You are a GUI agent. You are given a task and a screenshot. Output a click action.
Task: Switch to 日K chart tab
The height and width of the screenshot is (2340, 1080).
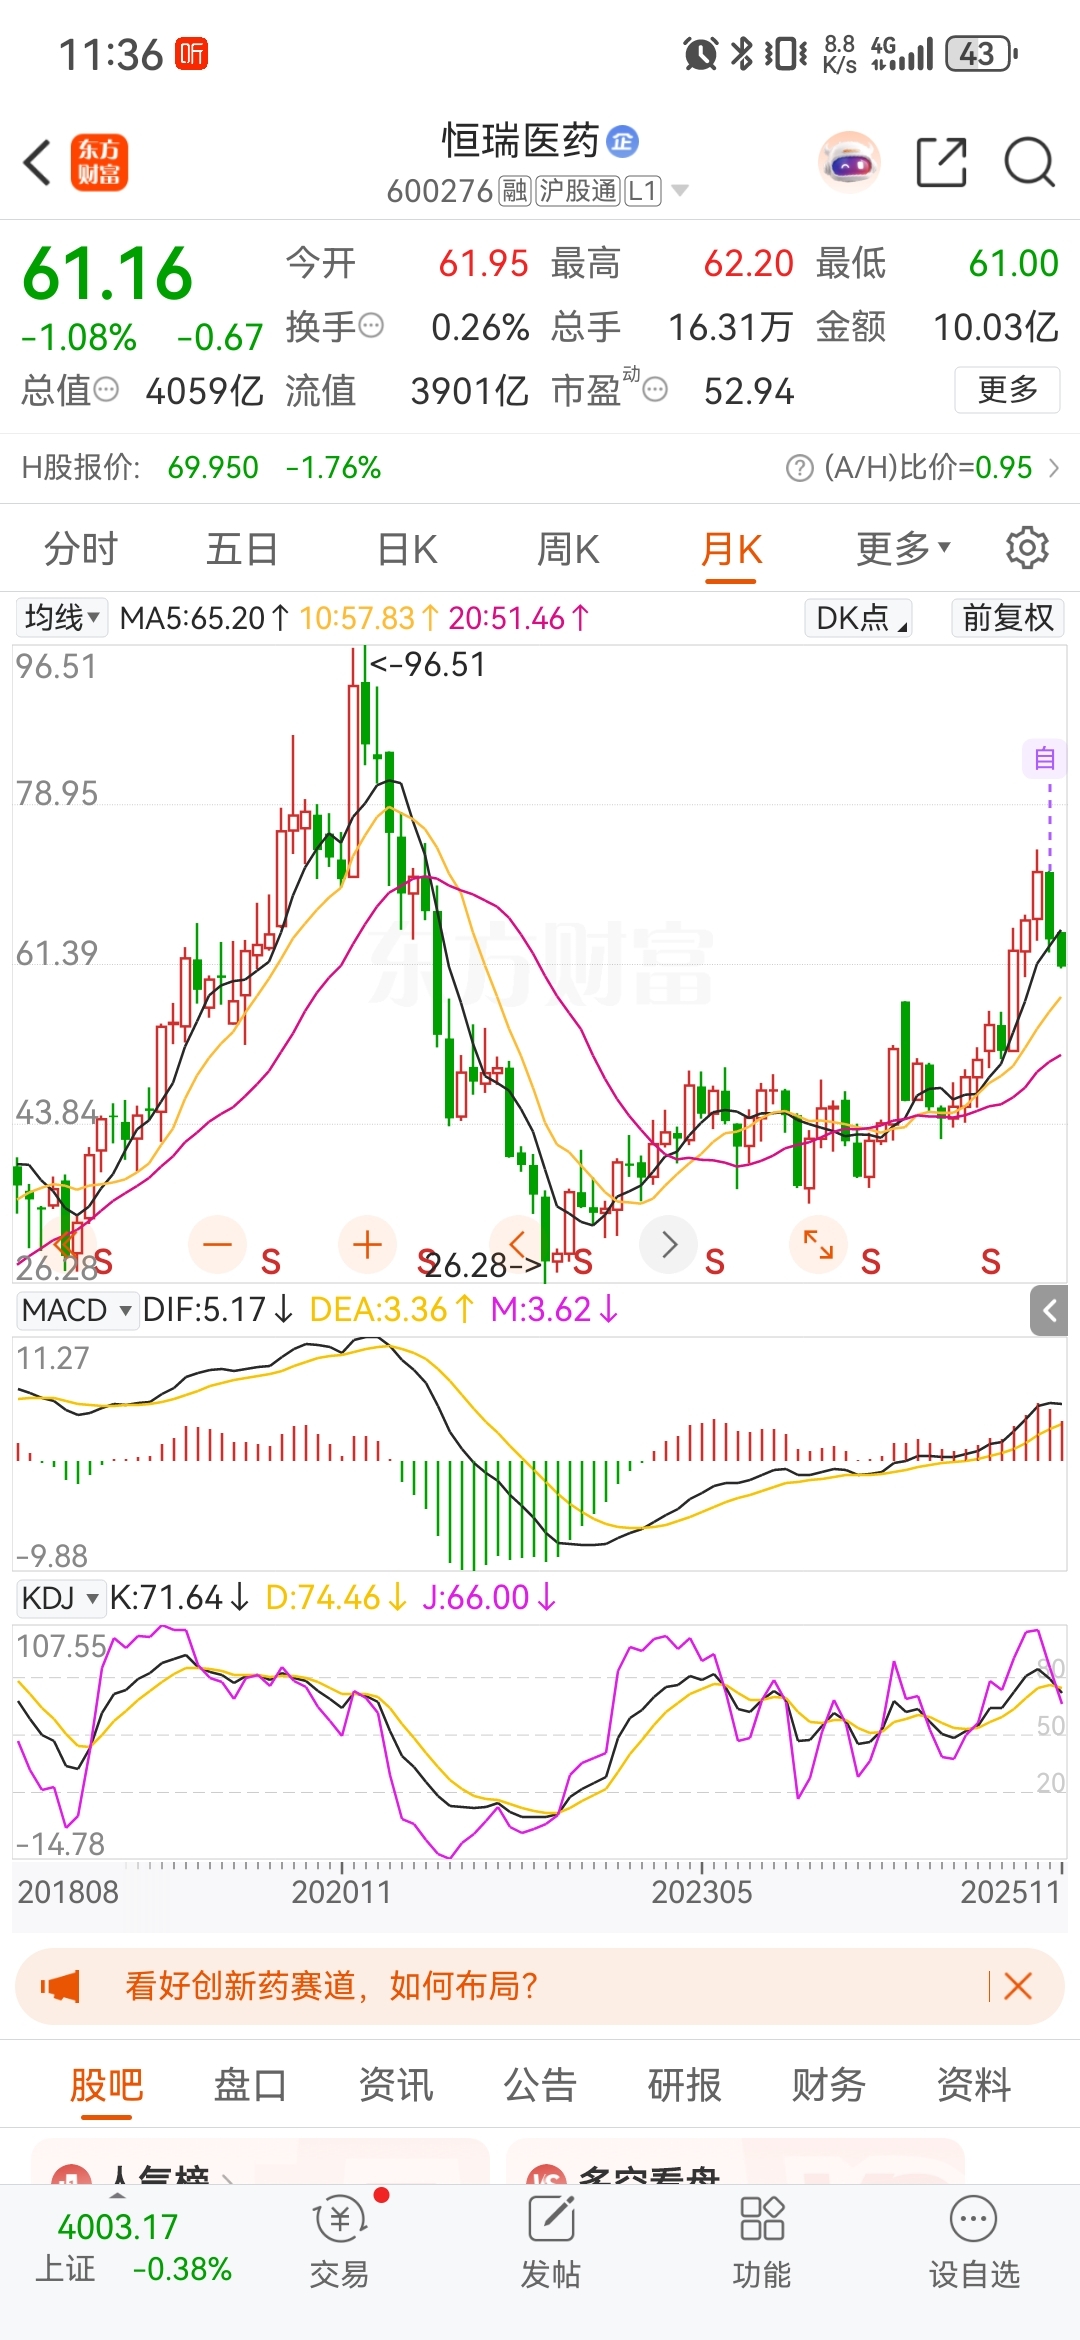(x=407, y=549)
